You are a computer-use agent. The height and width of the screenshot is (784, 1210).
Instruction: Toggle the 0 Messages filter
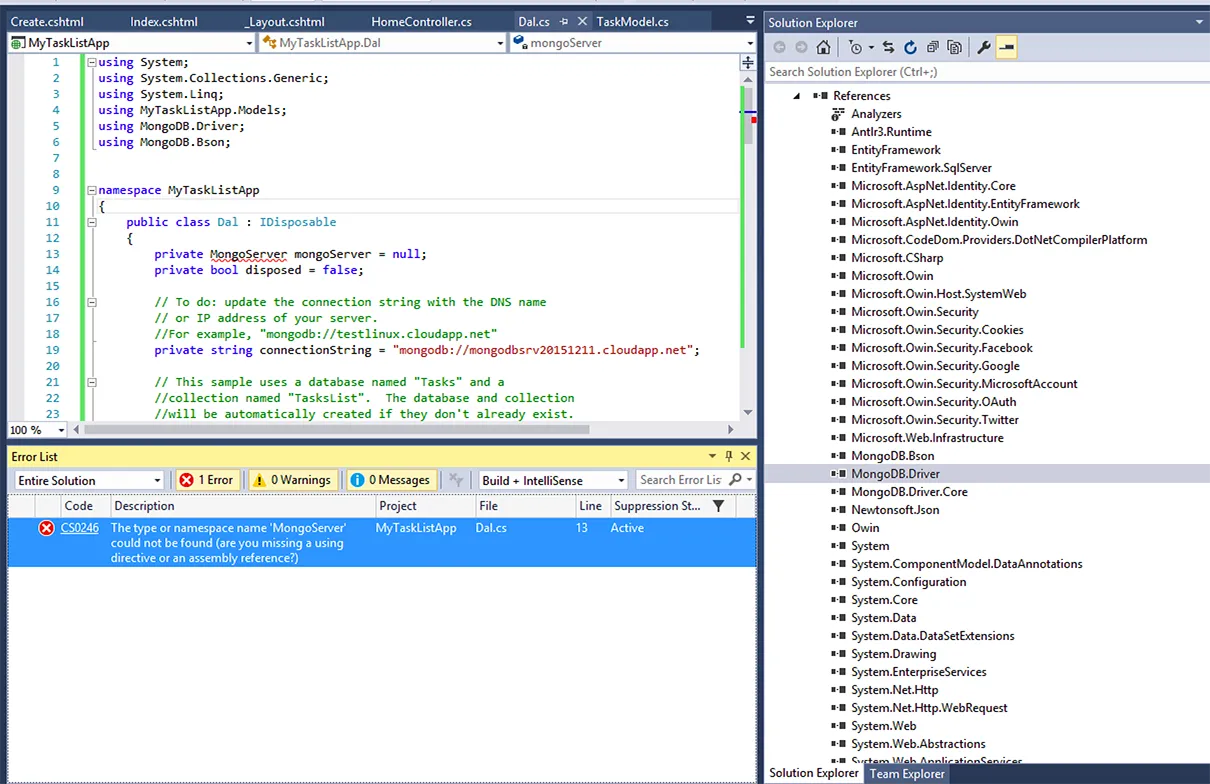click(x=390, y=480)
